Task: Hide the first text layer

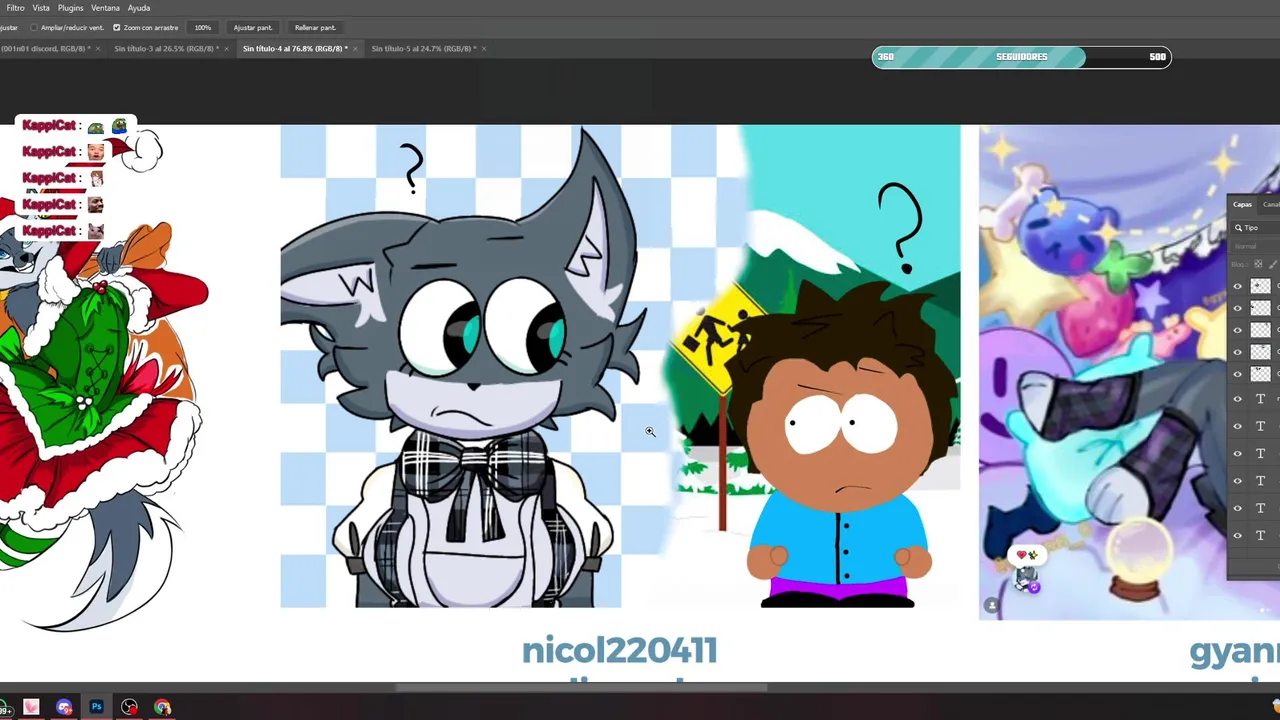Action: pyautogui.click(x=1237, y=399)
